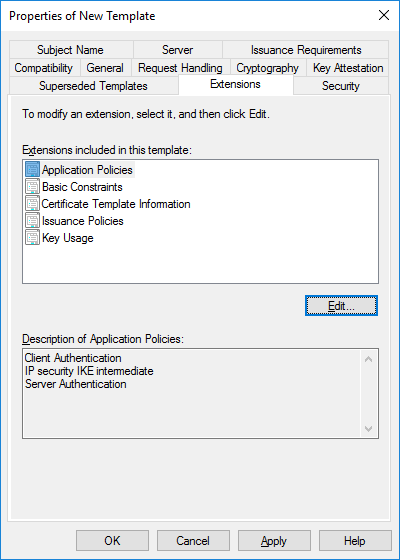Viewport: 400px width, 560px height.
Task: Switch to the General tab
Action: click(105, 68)
